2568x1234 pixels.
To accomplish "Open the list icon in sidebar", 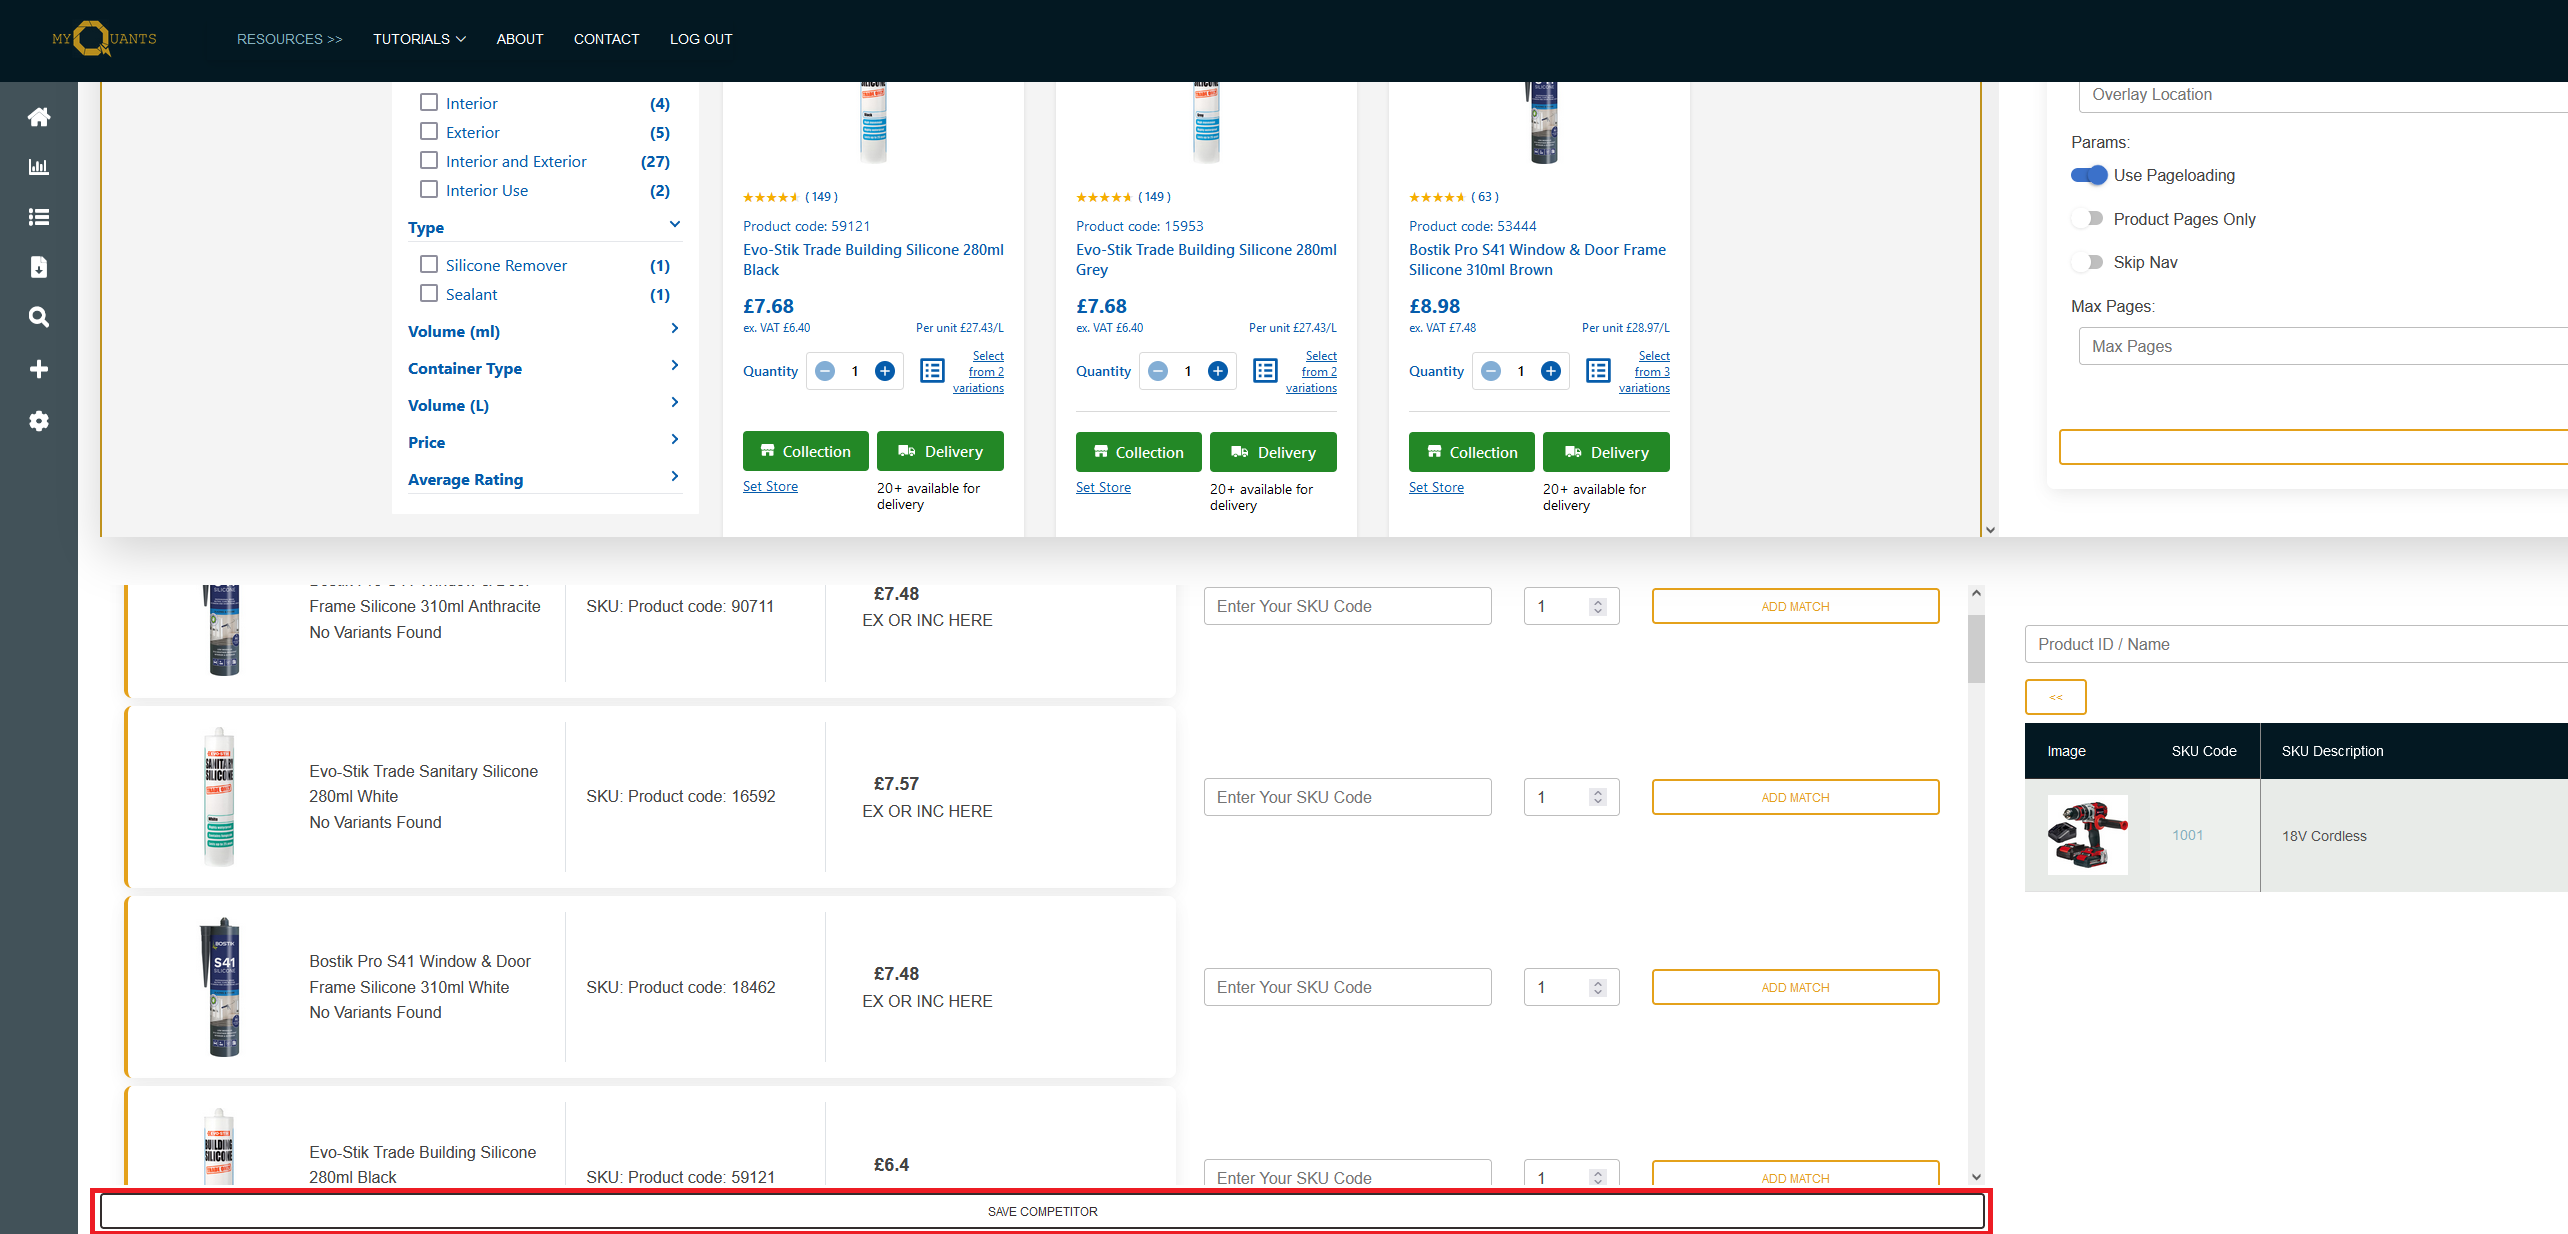I will click(39, 217).
